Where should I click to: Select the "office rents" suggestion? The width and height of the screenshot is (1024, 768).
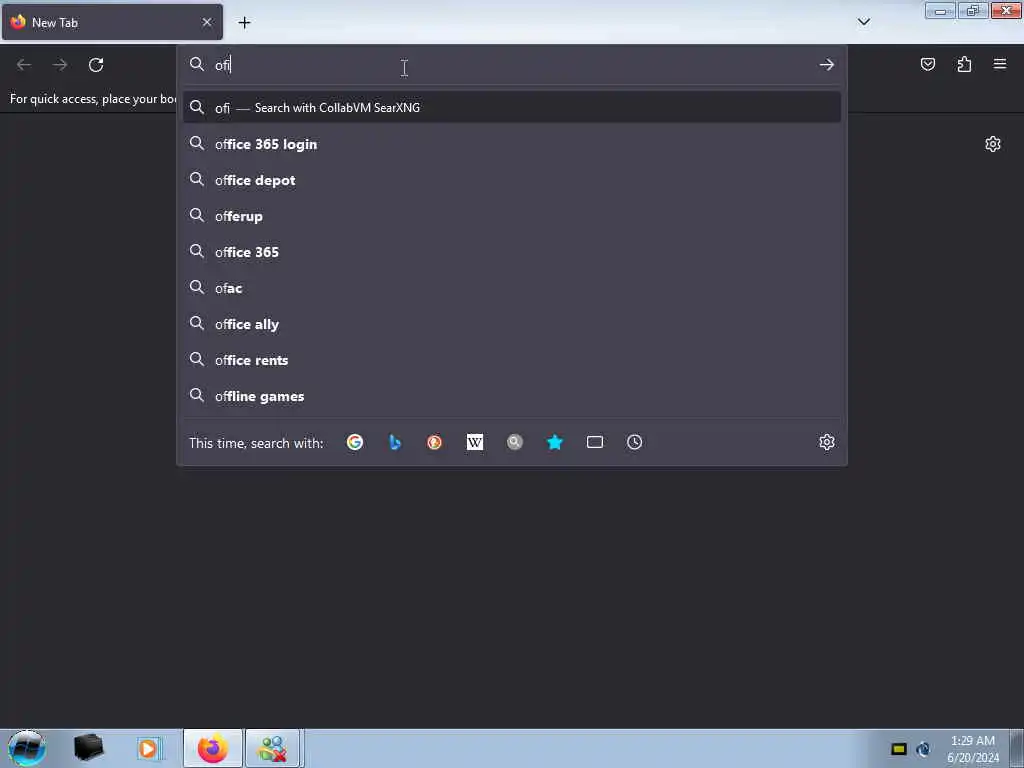point(512,360)
